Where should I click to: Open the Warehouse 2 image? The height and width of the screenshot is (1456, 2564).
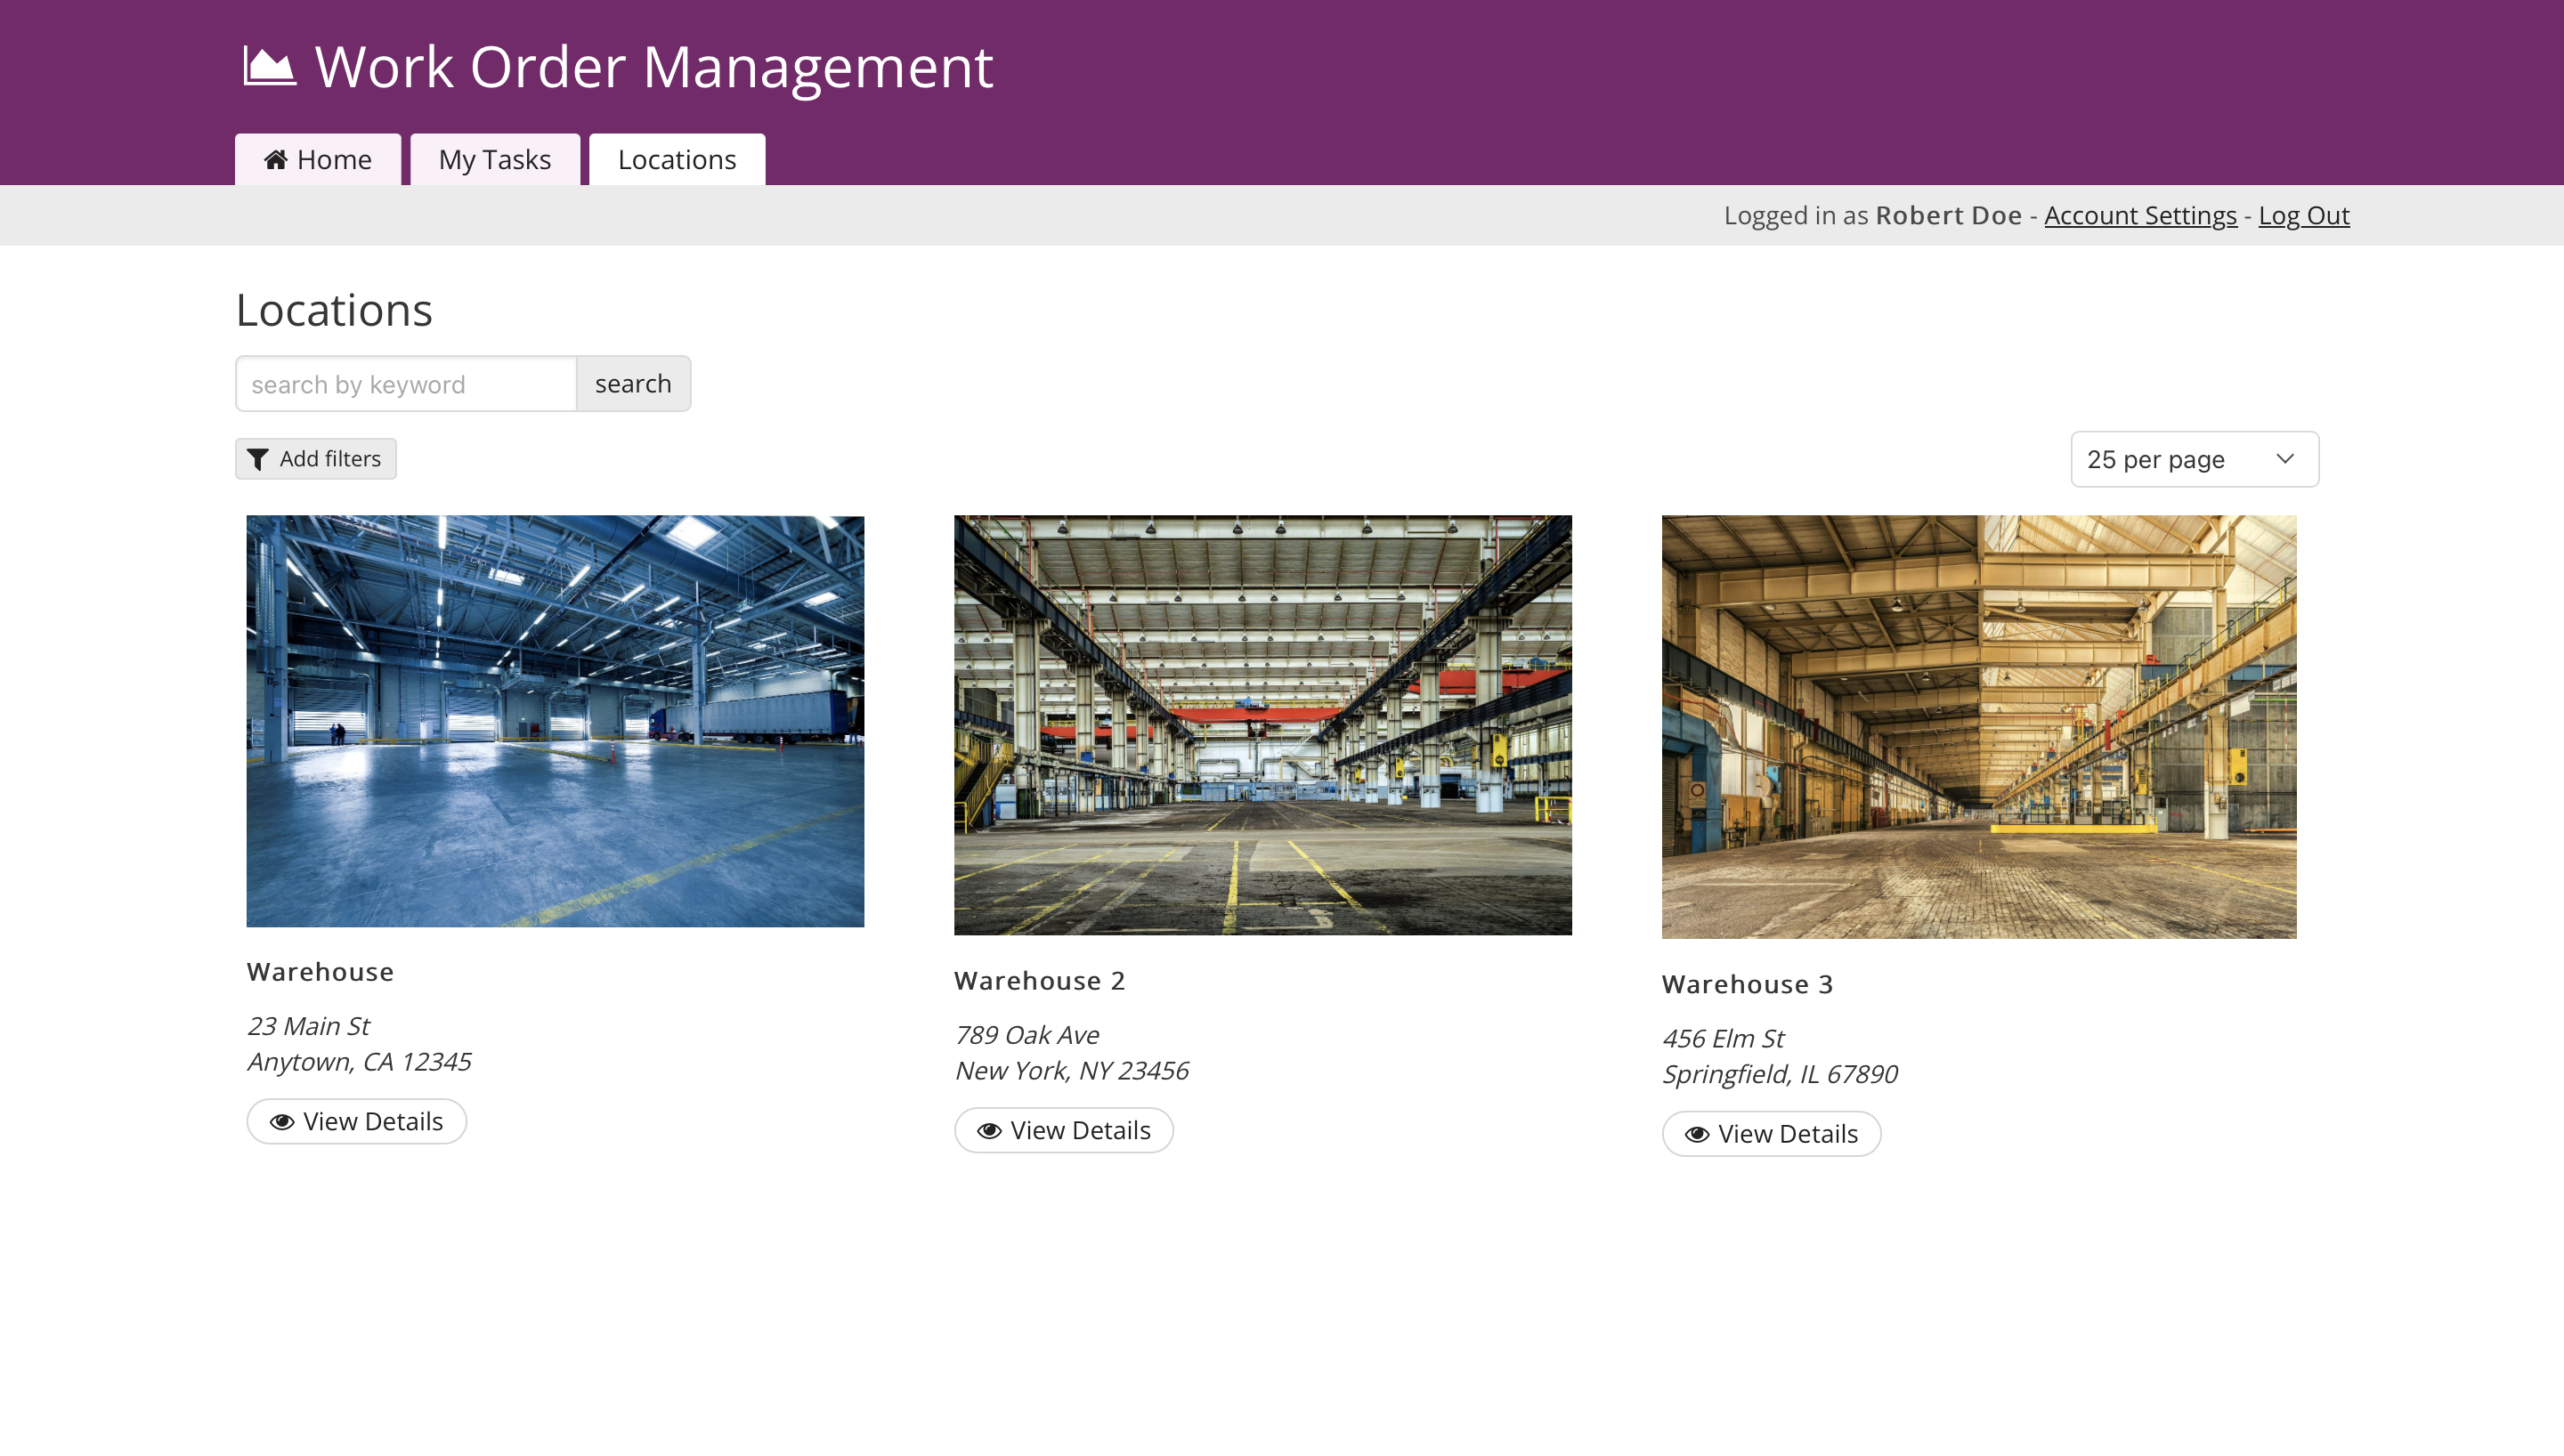[x=1262, y=725]
